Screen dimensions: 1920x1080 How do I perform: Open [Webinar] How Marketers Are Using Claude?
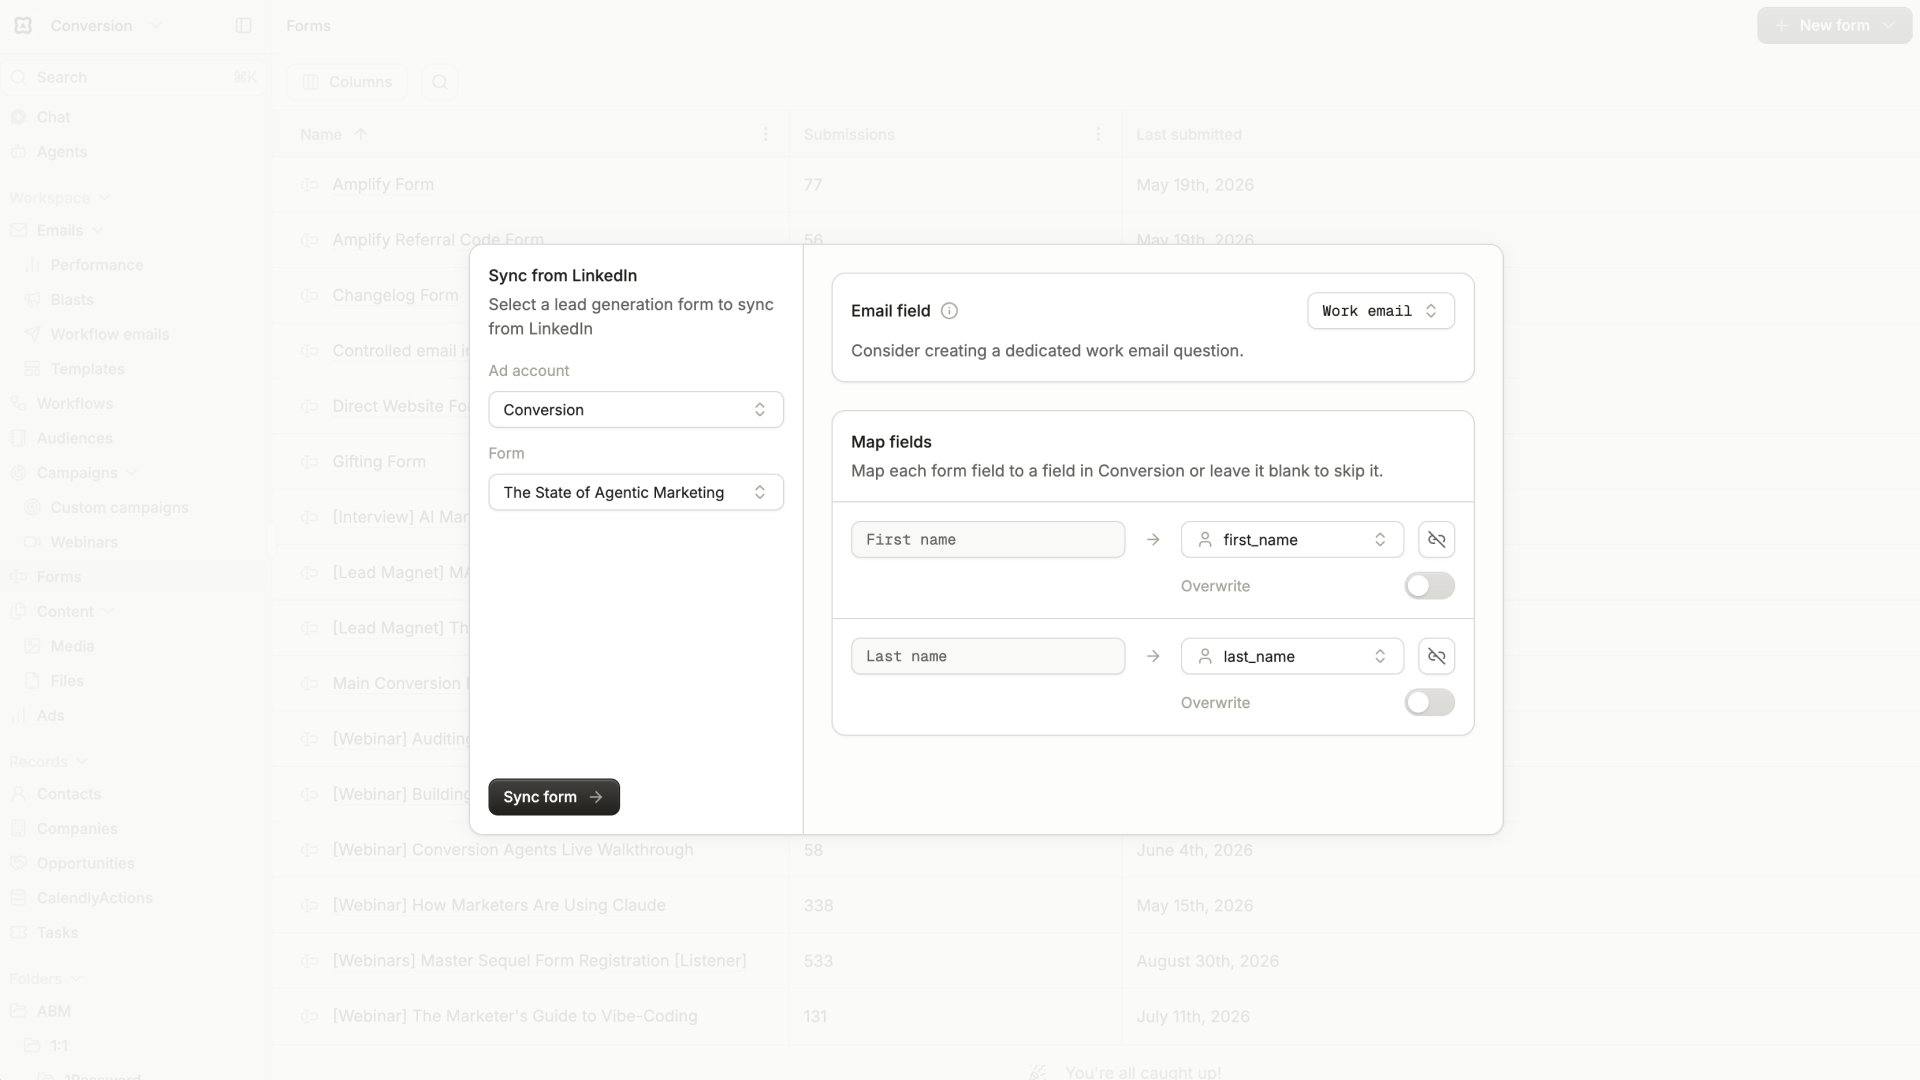tap(499, 905)
